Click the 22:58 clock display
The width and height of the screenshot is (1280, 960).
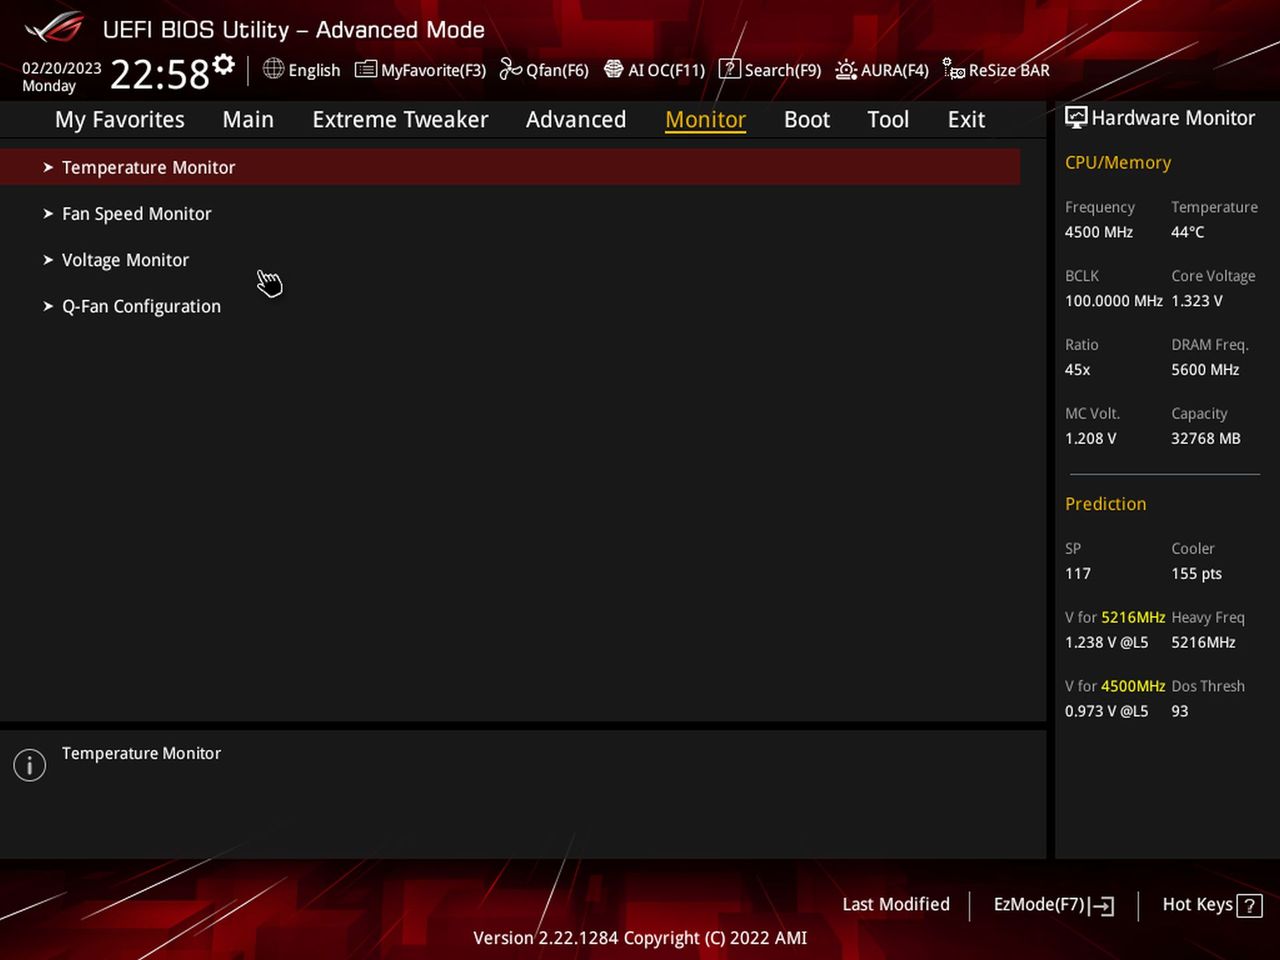(x=159, y=74)
